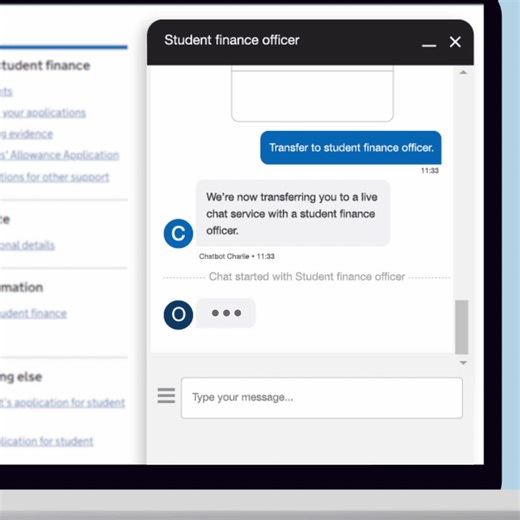Minimize the Student finance officer chat
Viewport: 520px width, 520px height.
429,45
